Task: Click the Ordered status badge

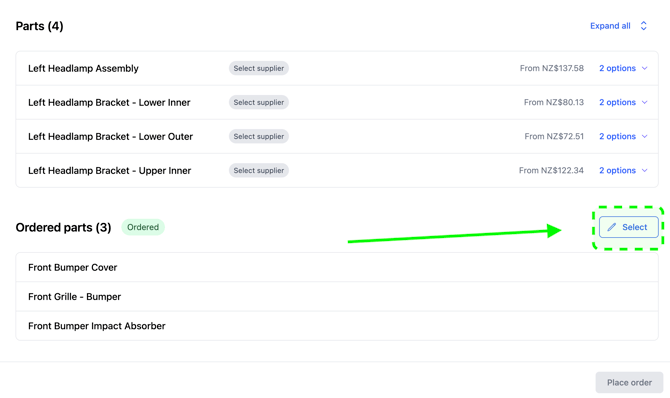Action: [x=143, y=227]
